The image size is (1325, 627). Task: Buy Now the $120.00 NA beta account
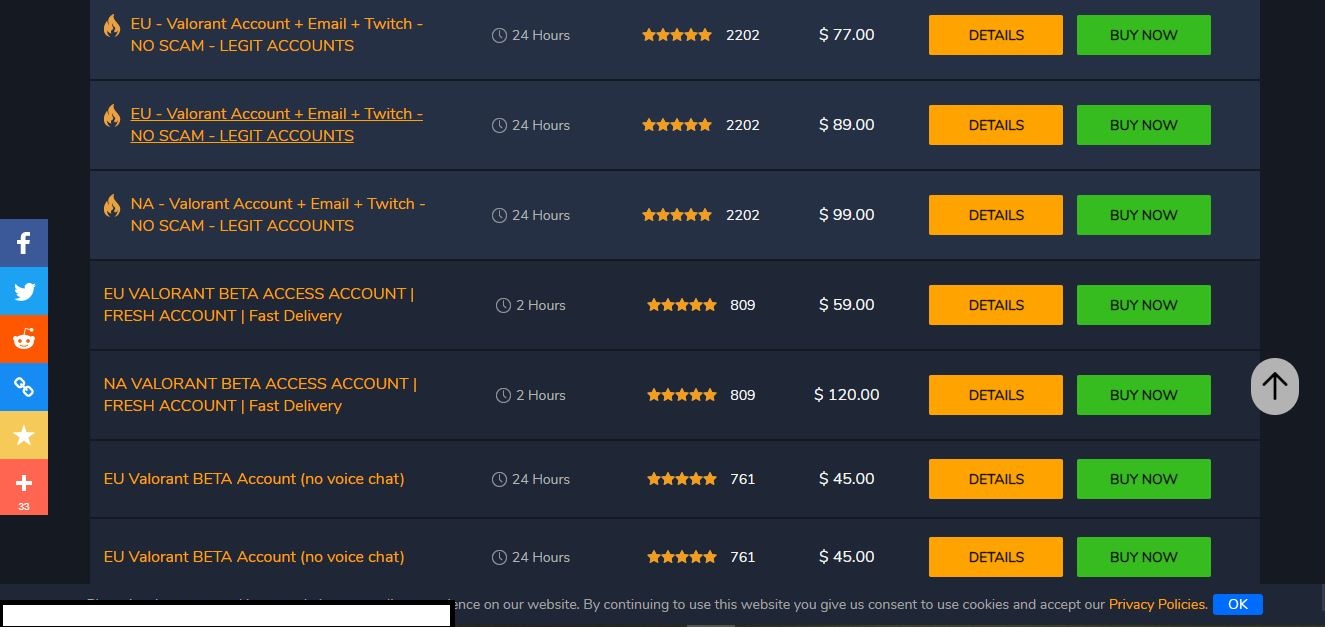tap(1144, 395)
